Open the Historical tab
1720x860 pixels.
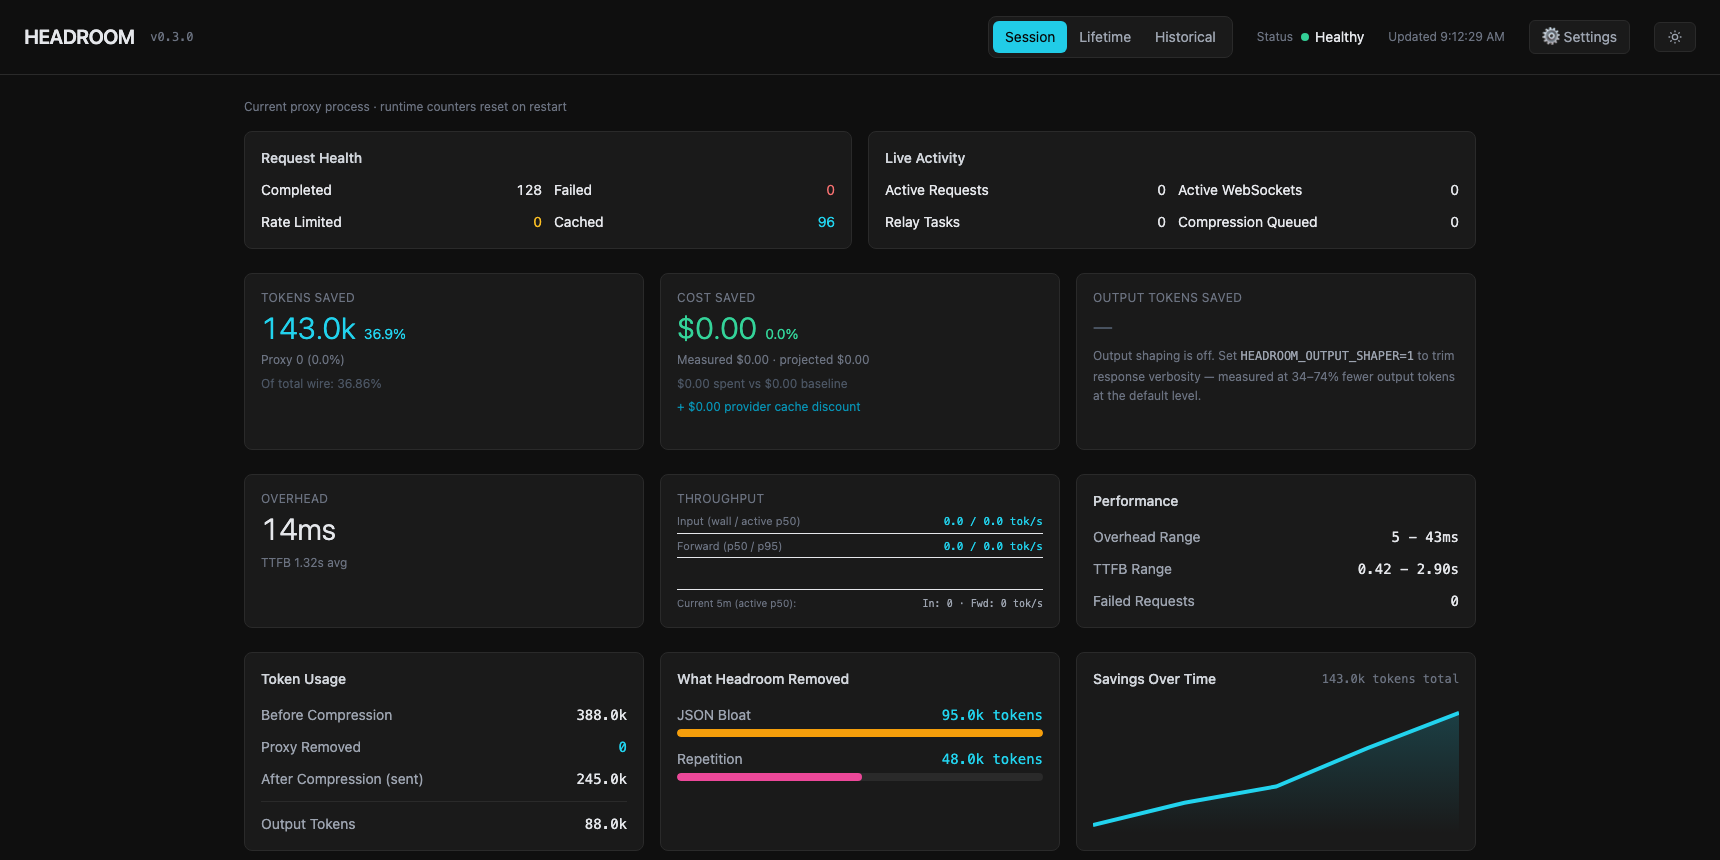pyautogui.click(x=1185, y=37)
